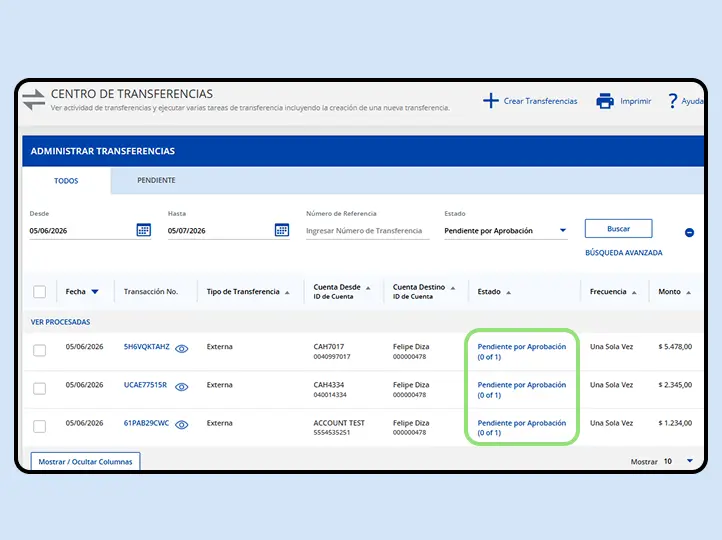View details eye icon for UCAE77515R
The width and height of the screenshot is (722, 540).
coord(181,387)
